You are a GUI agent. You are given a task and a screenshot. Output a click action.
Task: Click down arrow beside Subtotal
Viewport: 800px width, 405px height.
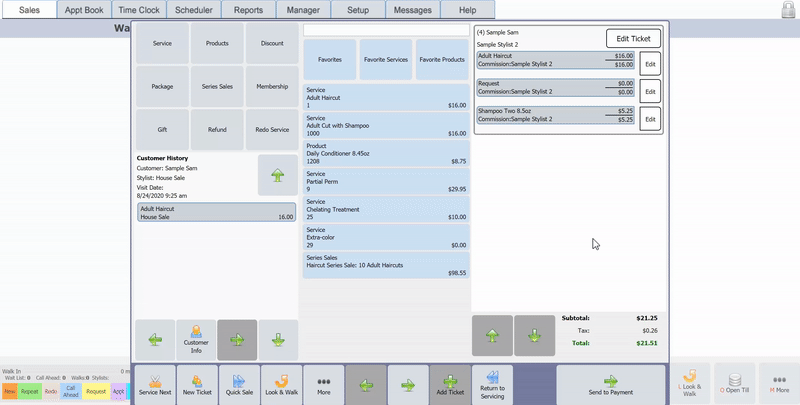(534, 335)
